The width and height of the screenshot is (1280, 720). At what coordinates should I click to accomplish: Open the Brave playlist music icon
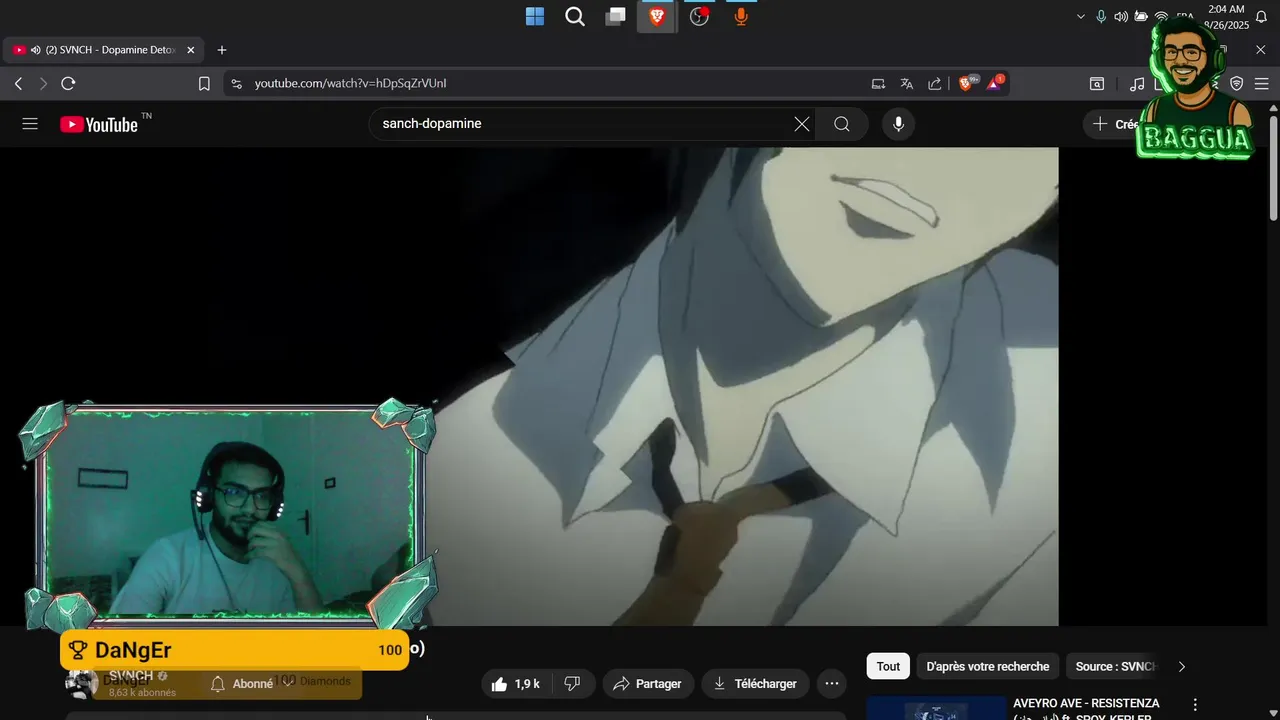(1137, 84)
